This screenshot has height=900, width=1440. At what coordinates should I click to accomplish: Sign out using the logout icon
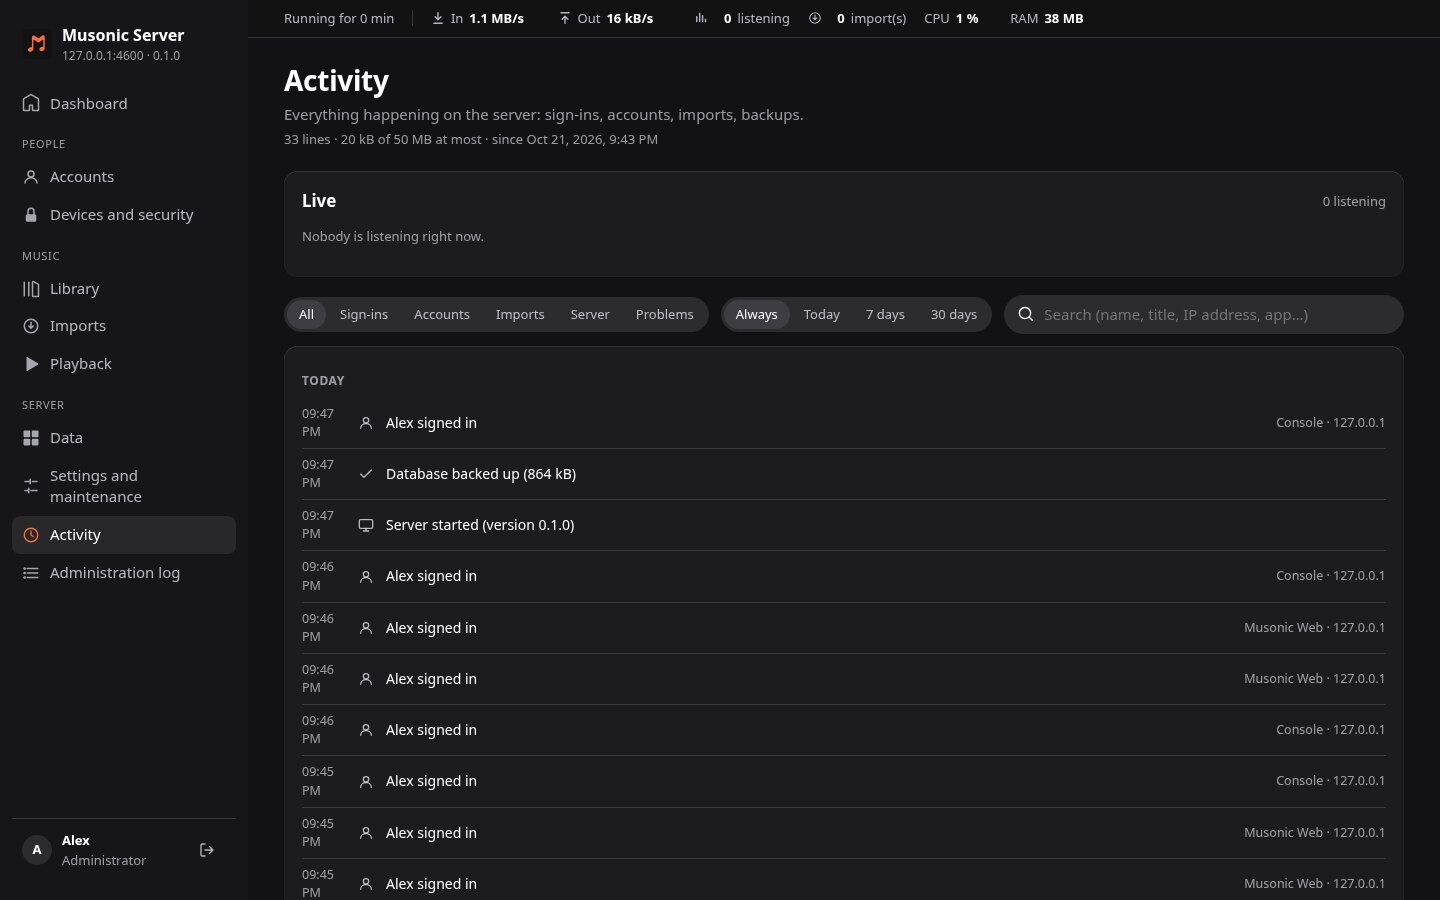pyautogui.click(x=207, y=850)
